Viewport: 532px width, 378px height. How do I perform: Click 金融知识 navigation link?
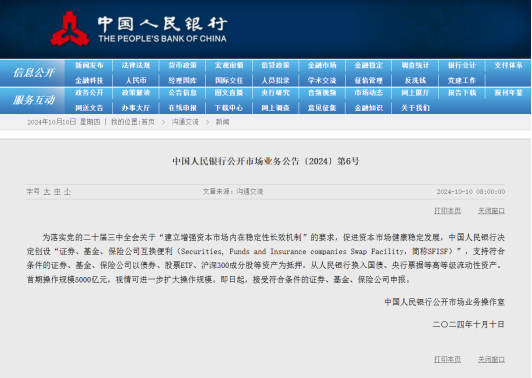(x=369, y=108)
